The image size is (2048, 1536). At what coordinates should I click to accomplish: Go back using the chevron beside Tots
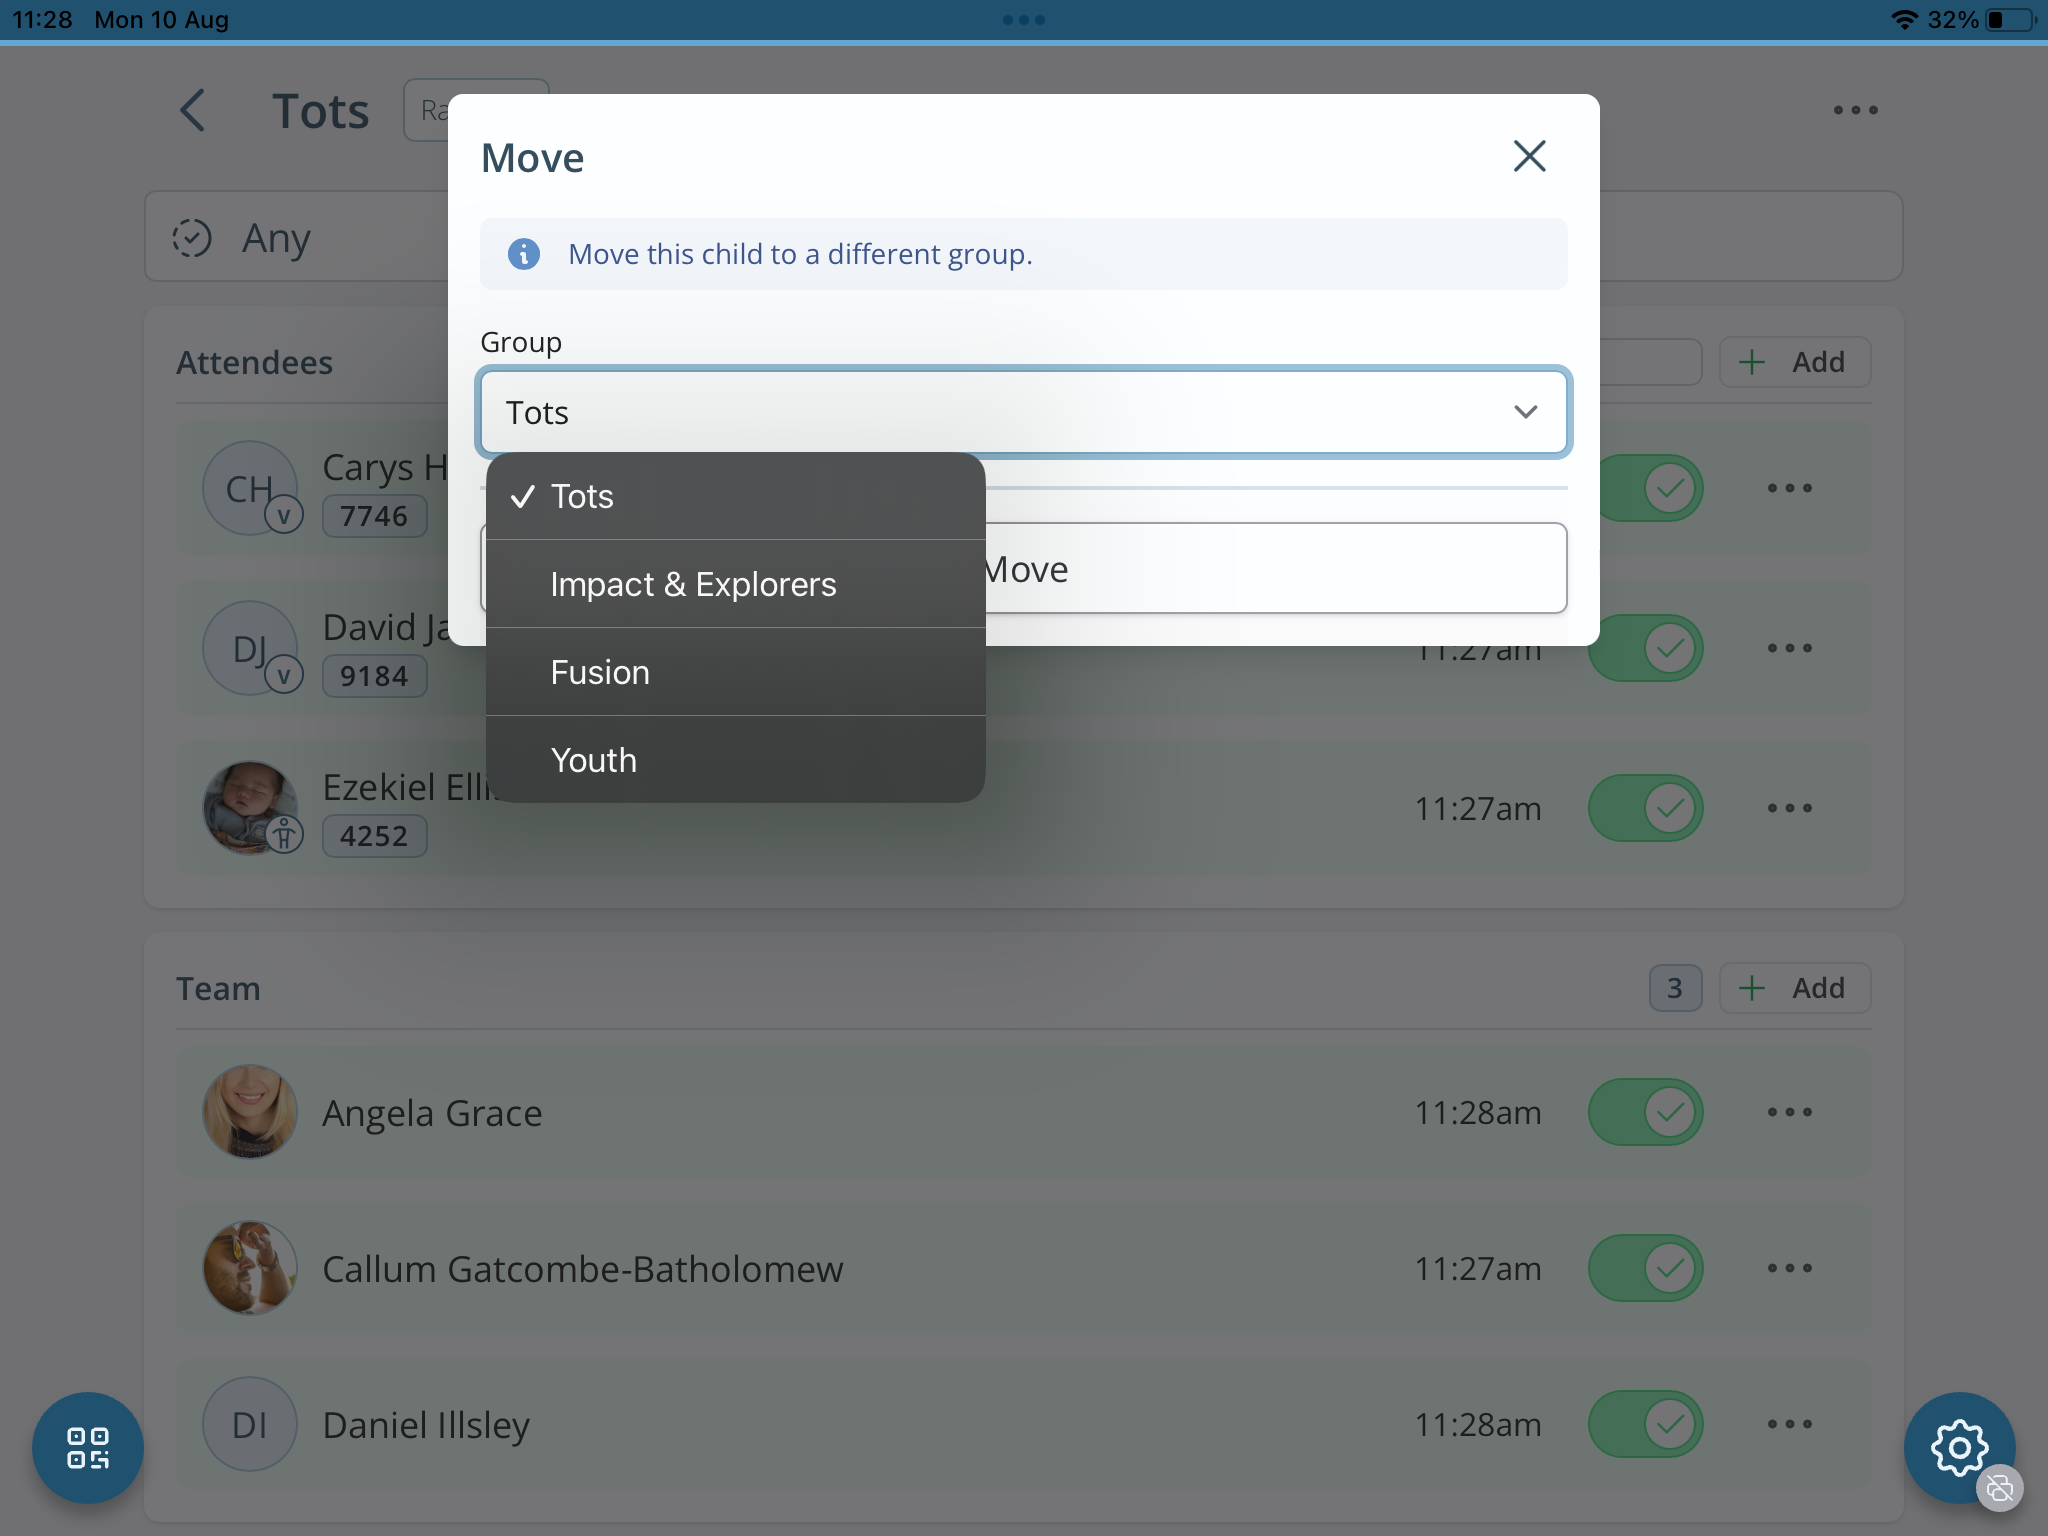coord(193,110)
